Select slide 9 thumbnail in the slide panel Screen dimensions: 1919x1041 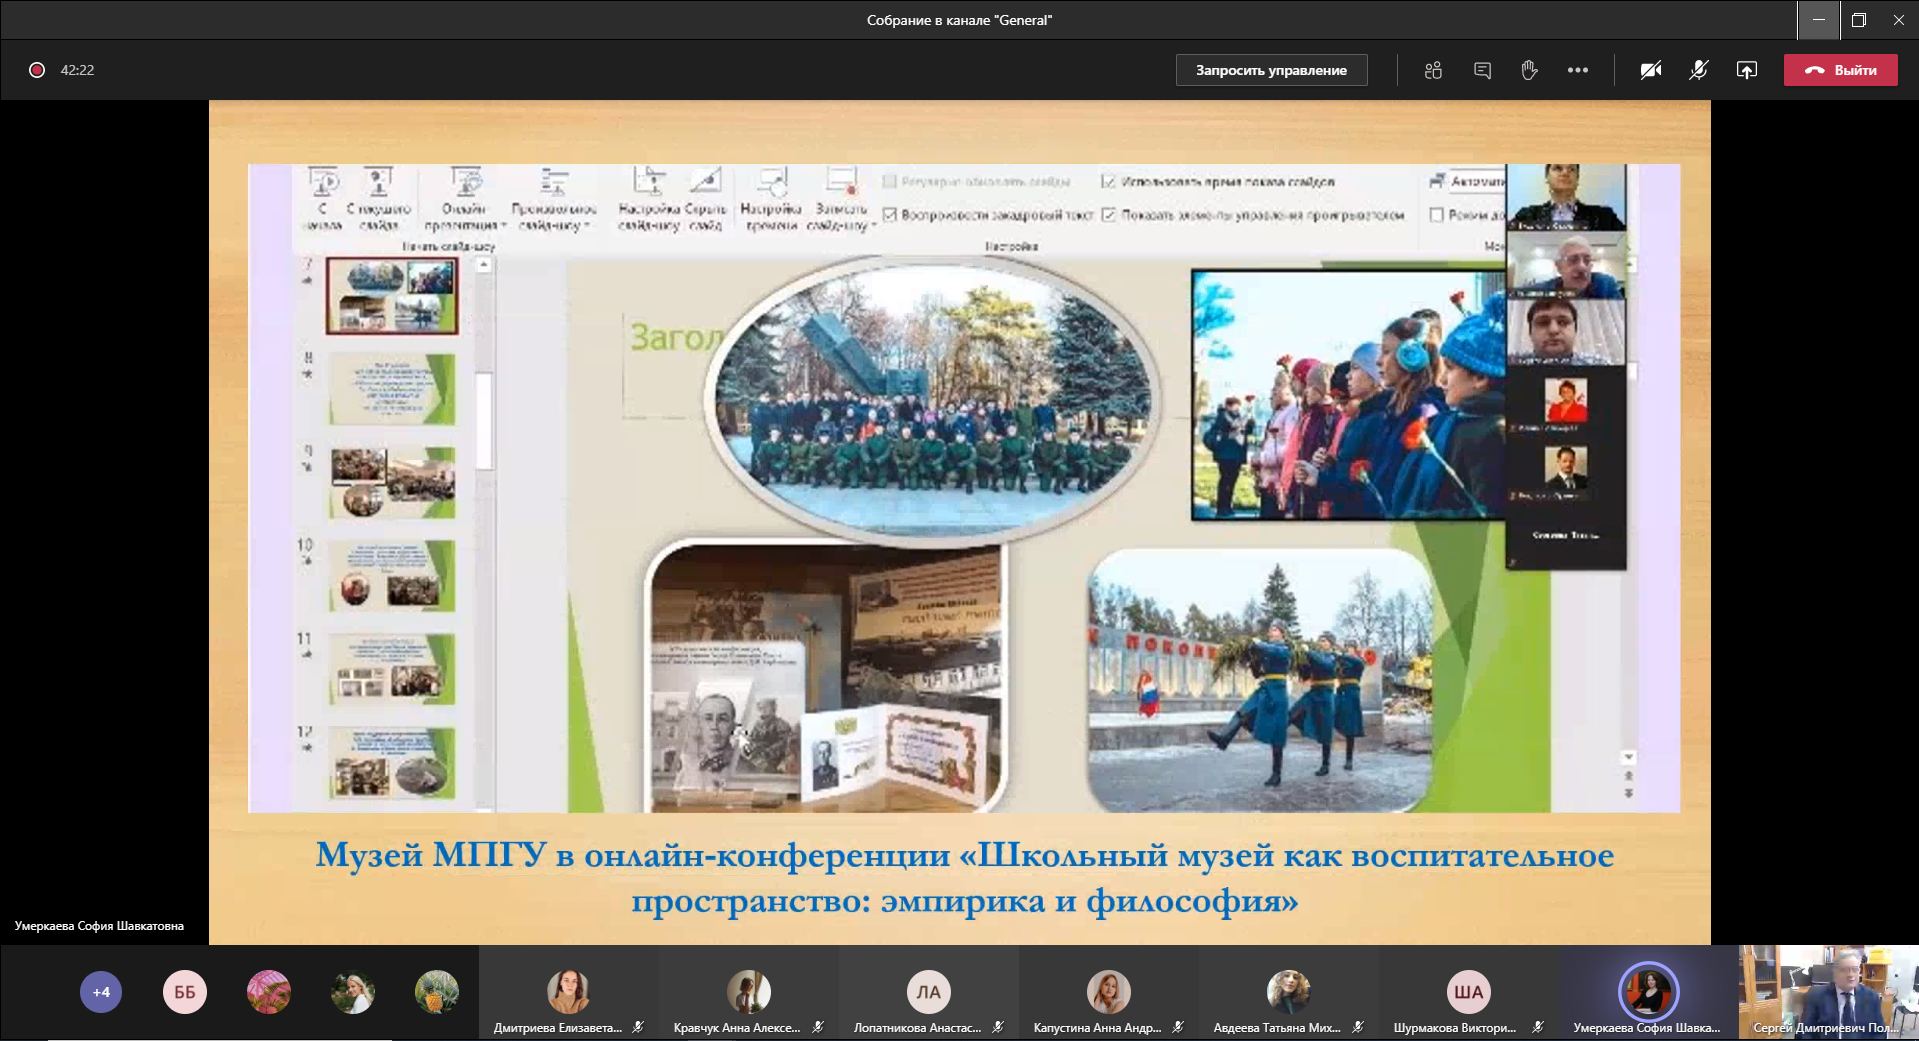[392, 482]
